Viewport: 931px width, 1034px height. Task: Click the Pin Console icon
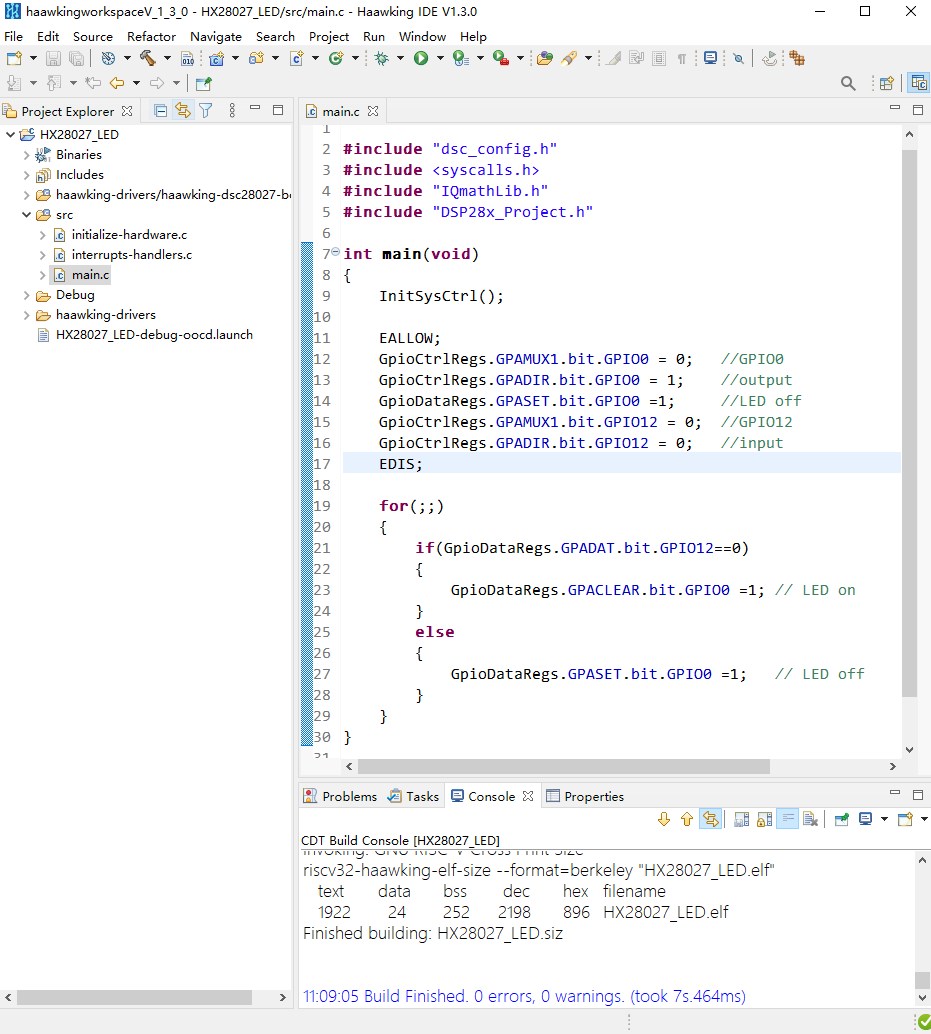[842, 819]
